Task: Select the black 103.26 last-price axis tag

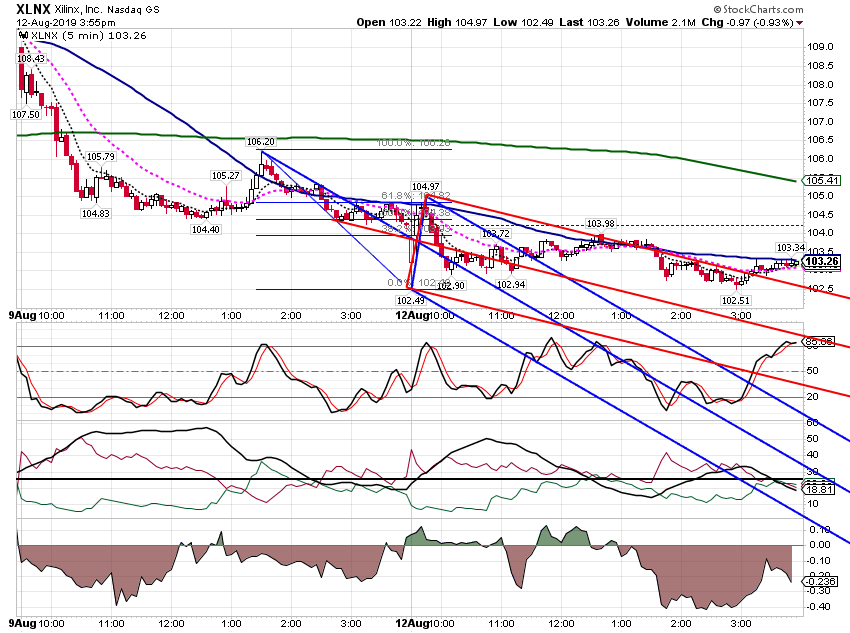Action: [x=821, y=262]
